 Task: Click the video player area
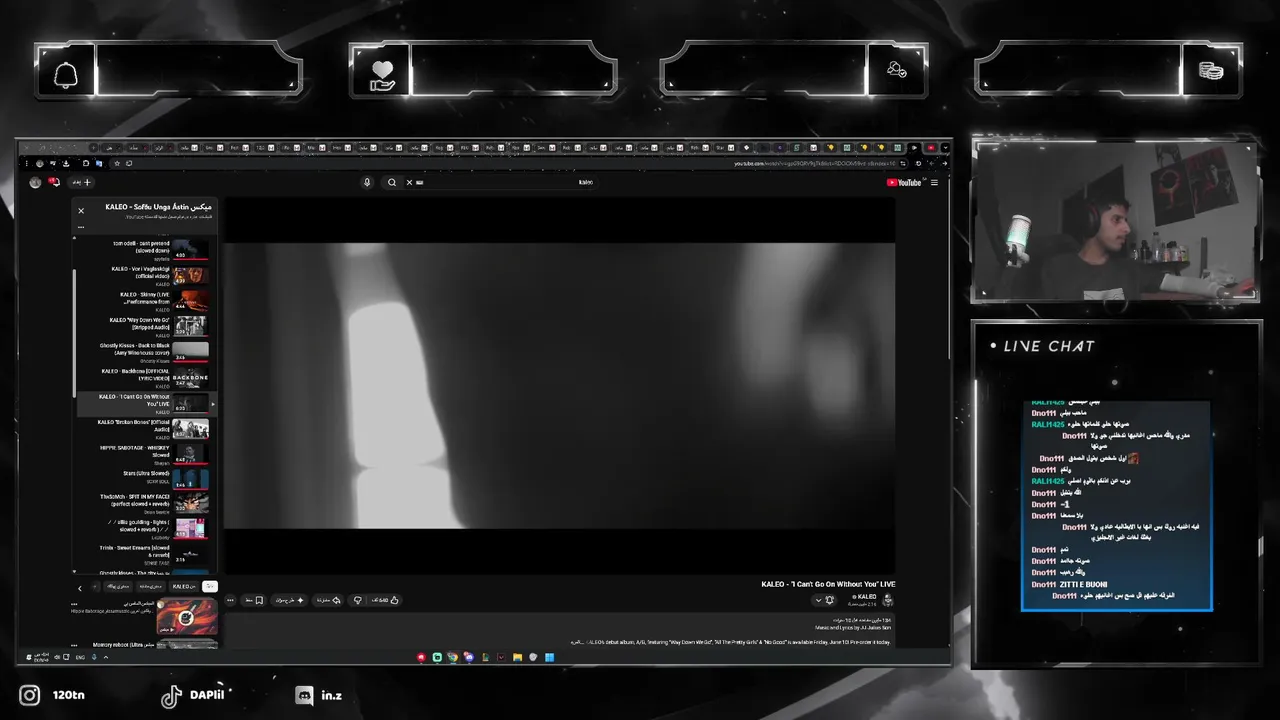tap(559, 385)
